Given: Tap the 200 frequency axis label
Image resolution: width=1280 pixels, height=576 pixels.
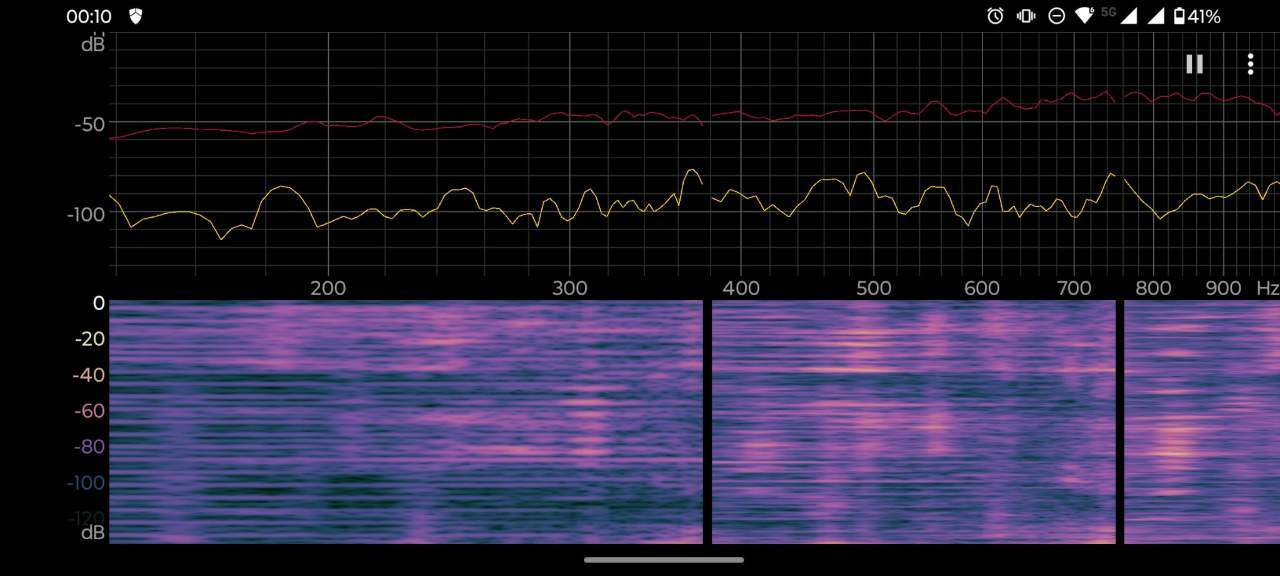Looking at the screenshot, I should [x=328, y=288].
